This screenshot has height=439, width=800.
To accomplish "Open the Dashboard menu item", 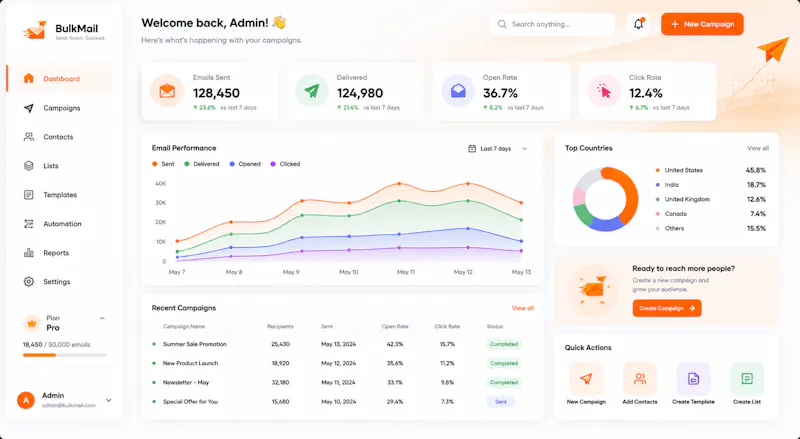I will (63, 78).
